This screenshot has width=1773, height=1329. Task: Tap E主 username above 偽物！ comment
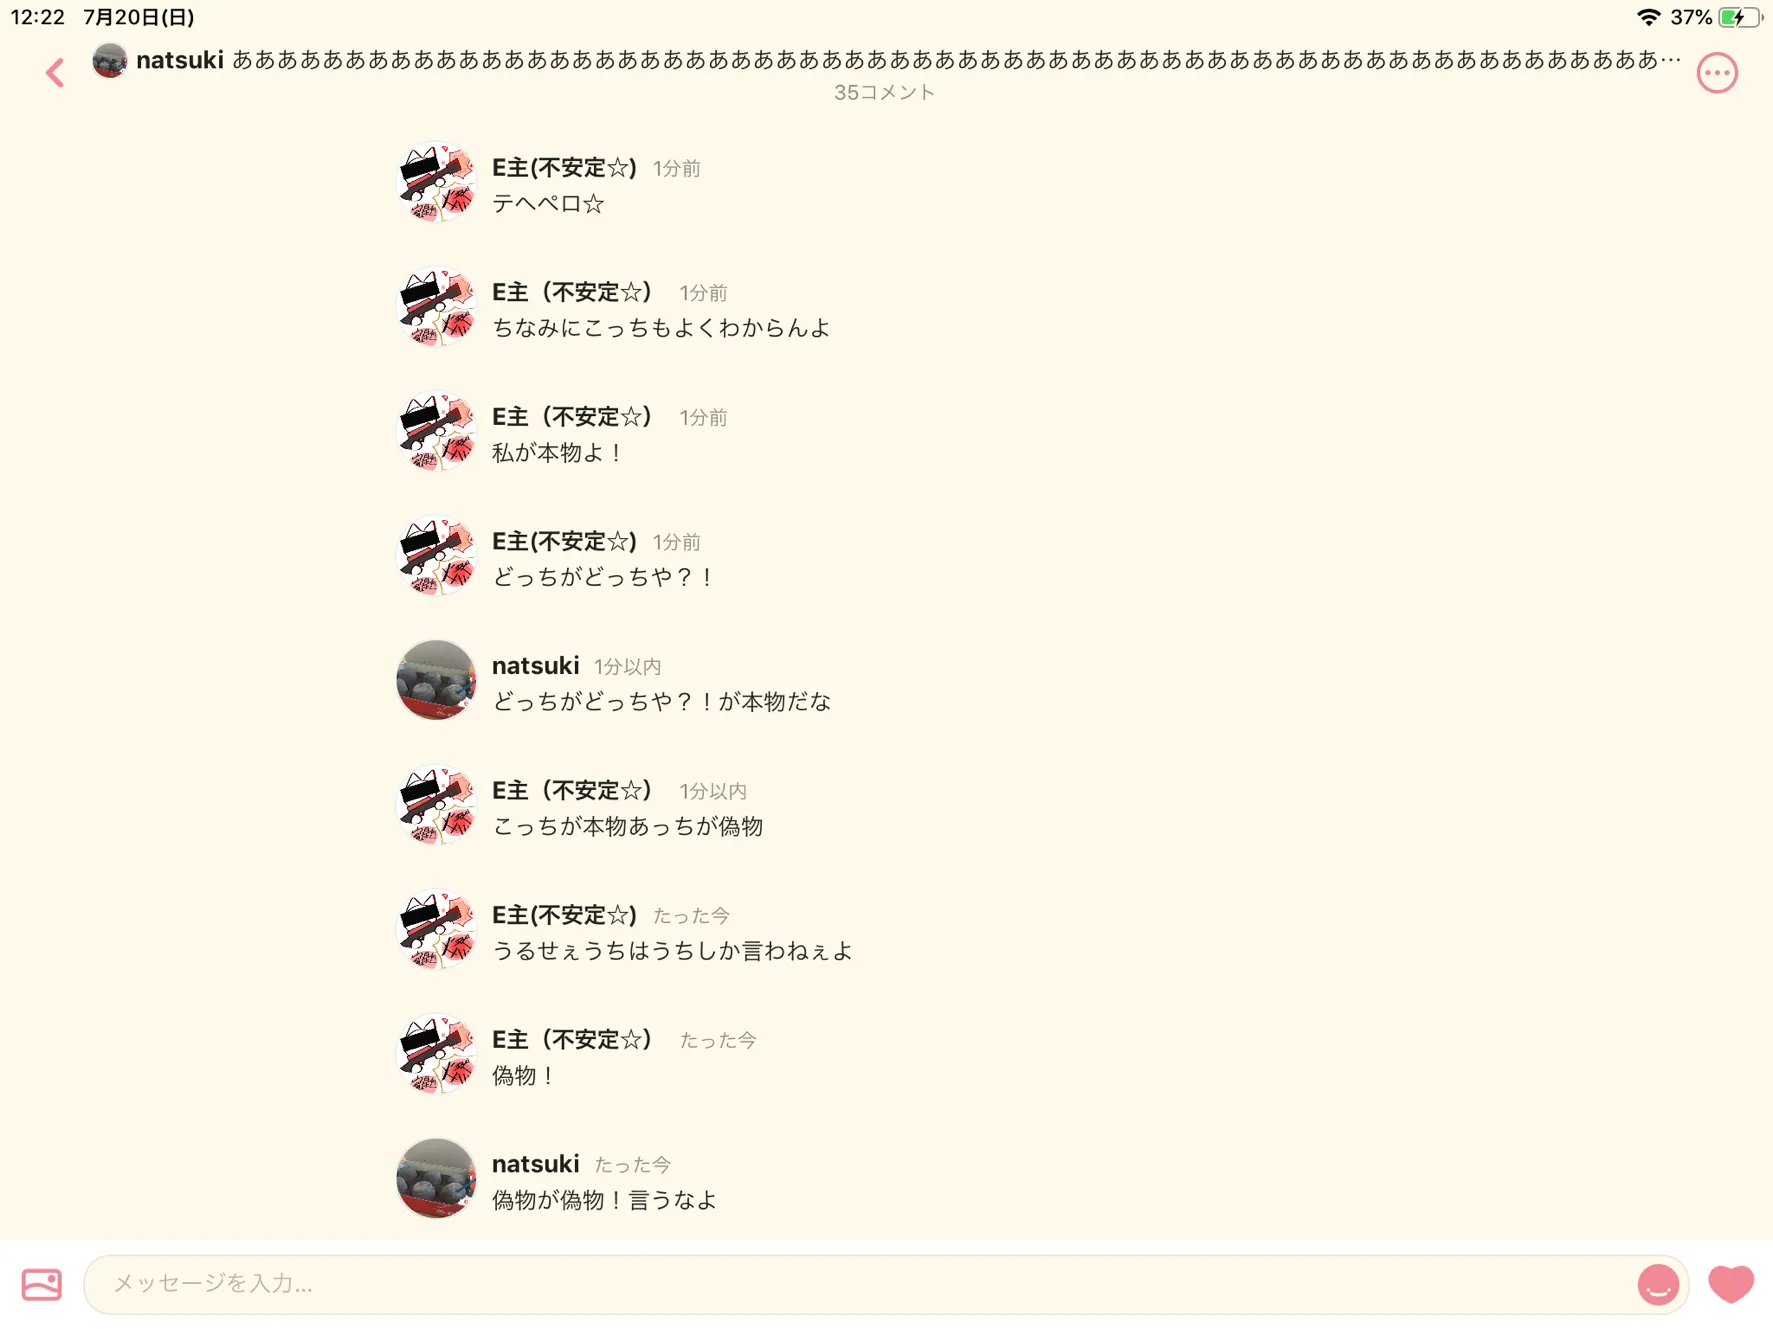pos(572,1040)
